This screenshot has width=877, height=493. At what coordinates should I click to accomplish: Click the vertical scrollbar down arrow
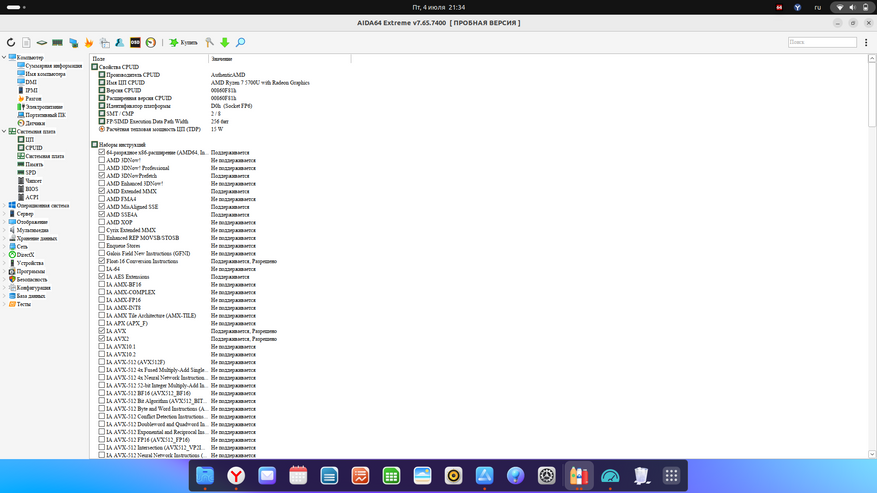tap(872, 454)
